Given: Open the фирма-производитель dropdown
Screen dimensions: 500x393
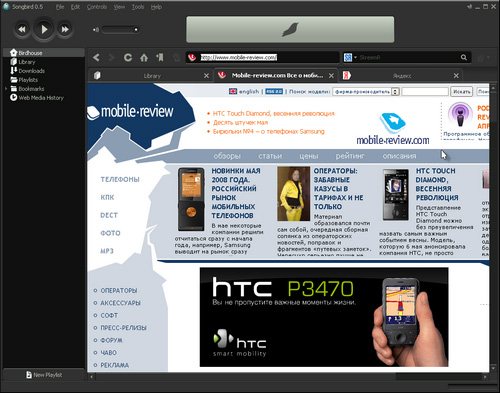Looking at the screenshot, I should [366, 91].
